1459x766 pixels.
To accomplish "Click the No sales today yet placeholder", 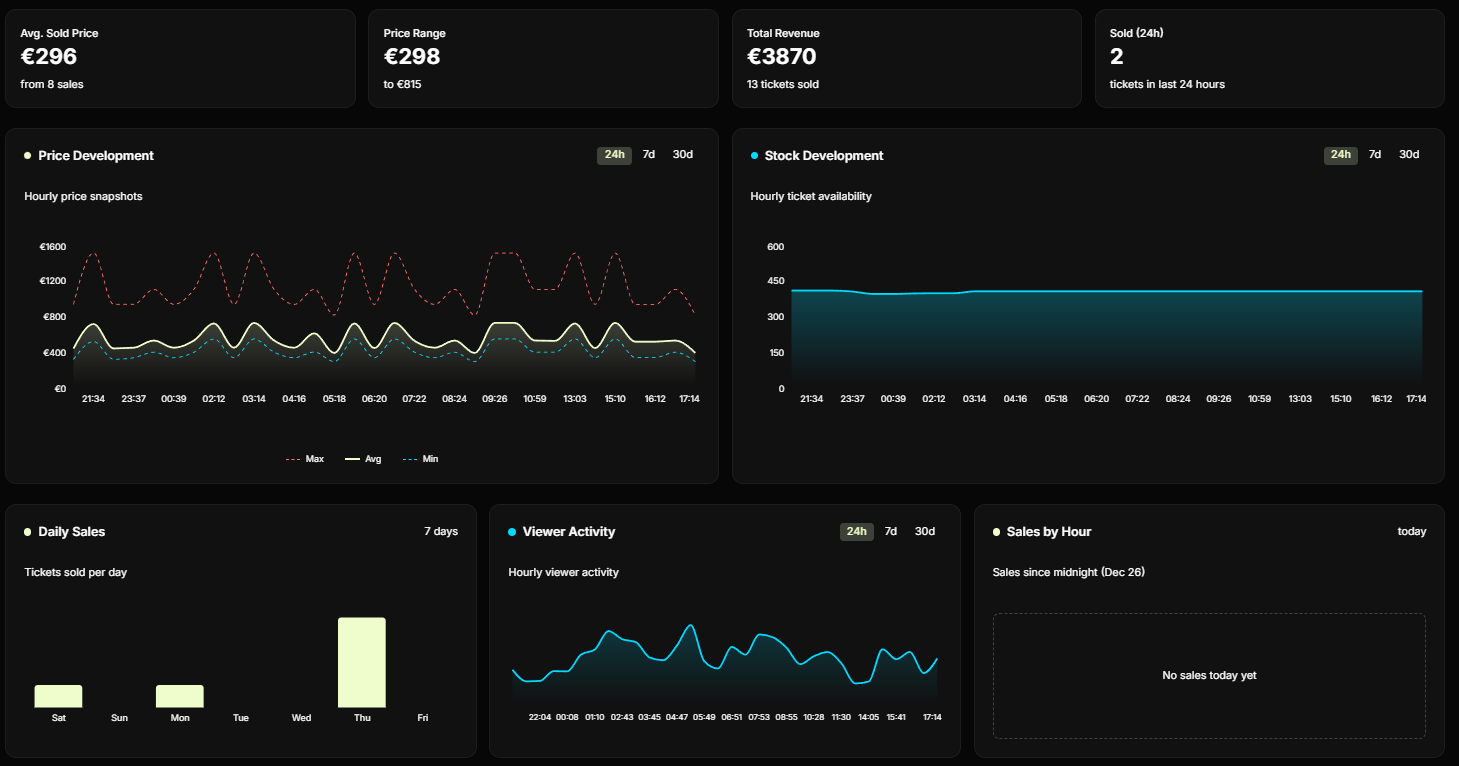I will click(x=1209, y=675).
